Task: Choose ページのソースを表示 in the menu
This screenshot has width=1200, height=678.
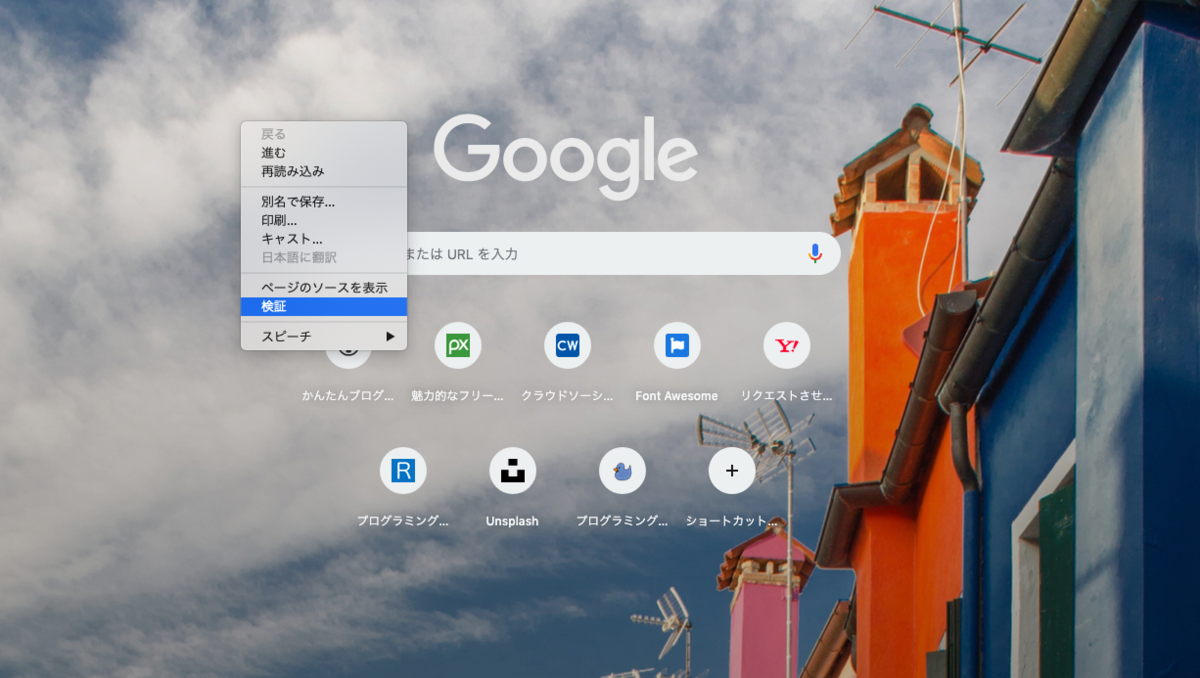Action: tap(323, 286)
